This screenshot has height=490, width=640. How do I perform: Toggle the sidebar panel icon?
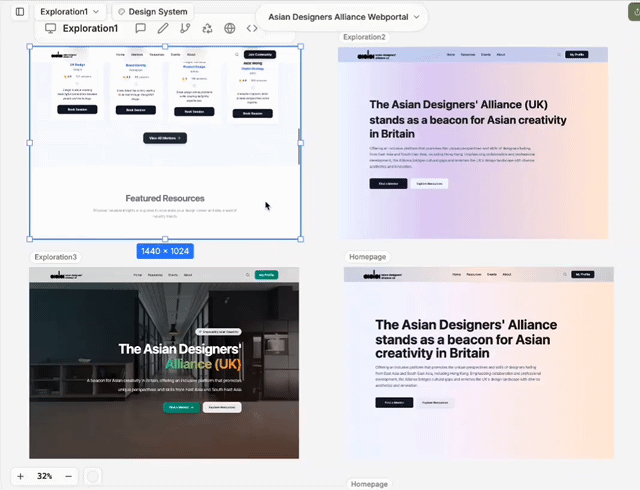tap(20, 12)
